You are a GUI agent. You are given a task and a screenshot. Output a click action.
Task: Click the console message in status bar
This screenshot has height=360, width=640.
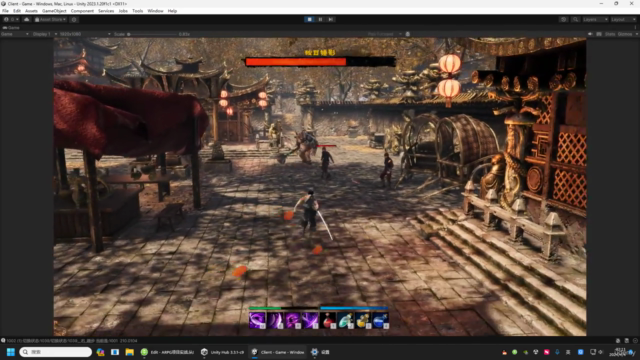[72, 340]
